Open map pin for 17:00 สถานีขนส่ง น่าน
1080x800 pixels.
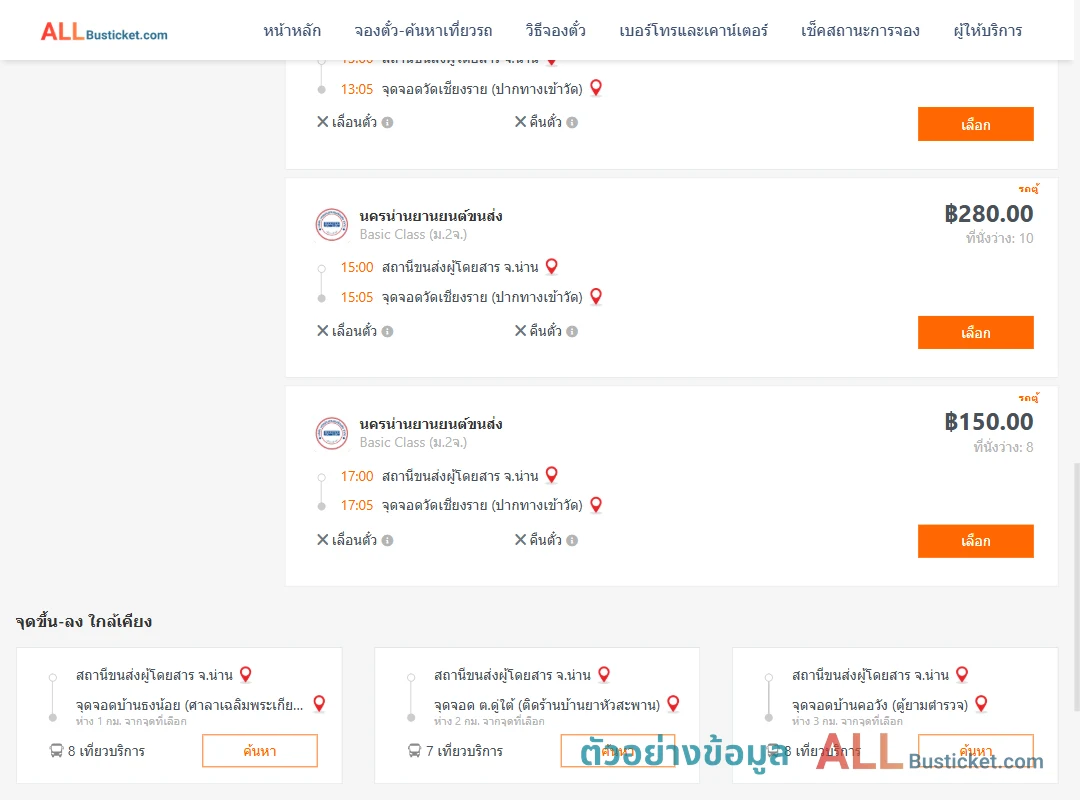[552, 475]
